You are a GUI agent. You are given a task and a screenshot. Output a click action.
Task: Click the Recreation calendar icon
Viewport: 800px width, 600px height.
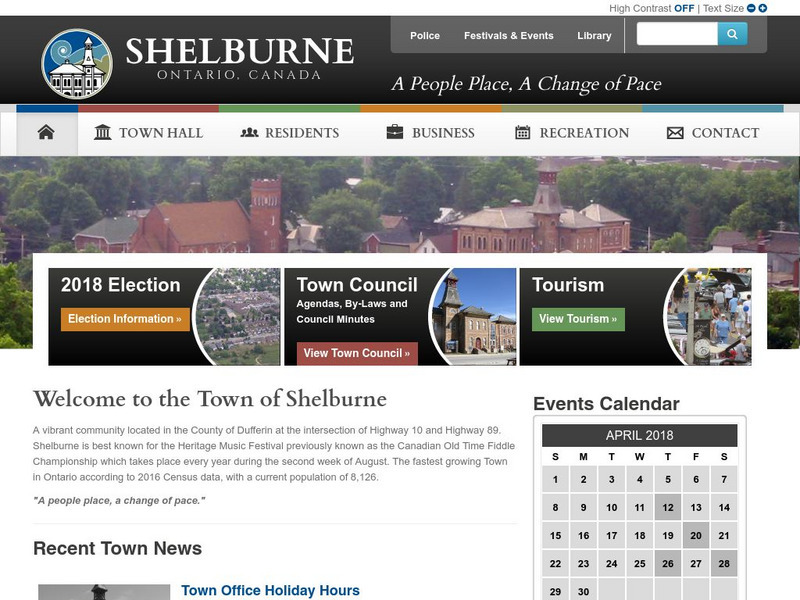pyautogui.click(x=523, y=131)
